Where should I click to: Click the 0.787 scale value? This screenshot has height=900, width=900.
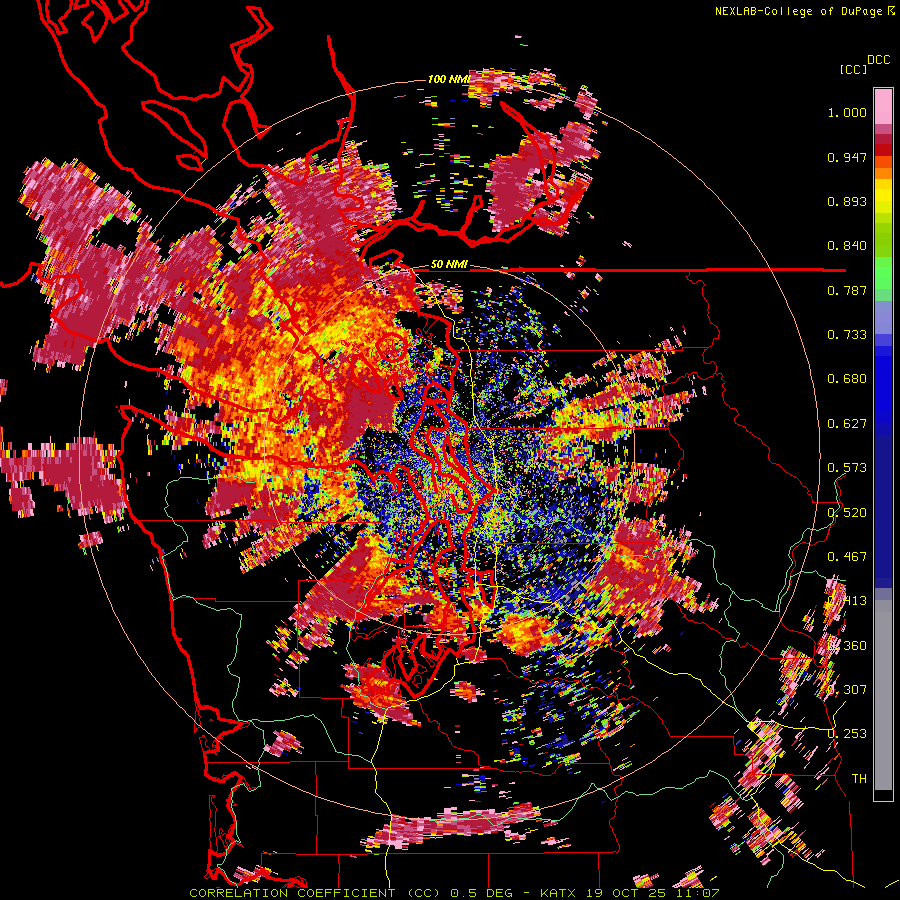click(x=847, y=290)
